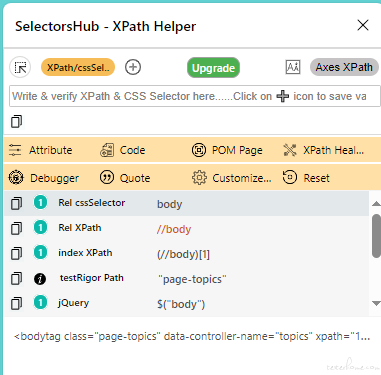The height and width of the screenshot is (375, 381).
Task: Click the plus circle add icon
Action: pos(133,67)
